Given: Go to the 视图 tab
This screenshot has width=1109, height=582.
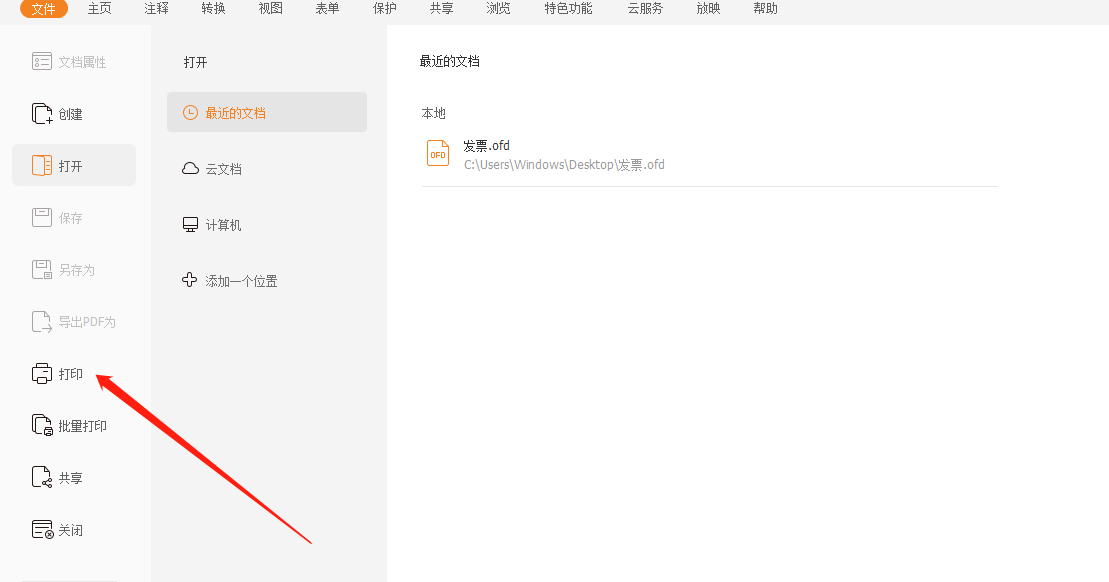Looking at the screenshot, I should 270,9.
